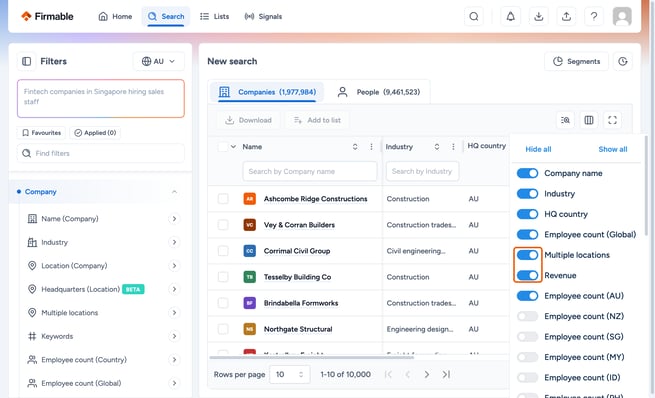Collapse the Company filter section
Screen dimensions: 655x398
pyautogui.click(x=174, y=192)
